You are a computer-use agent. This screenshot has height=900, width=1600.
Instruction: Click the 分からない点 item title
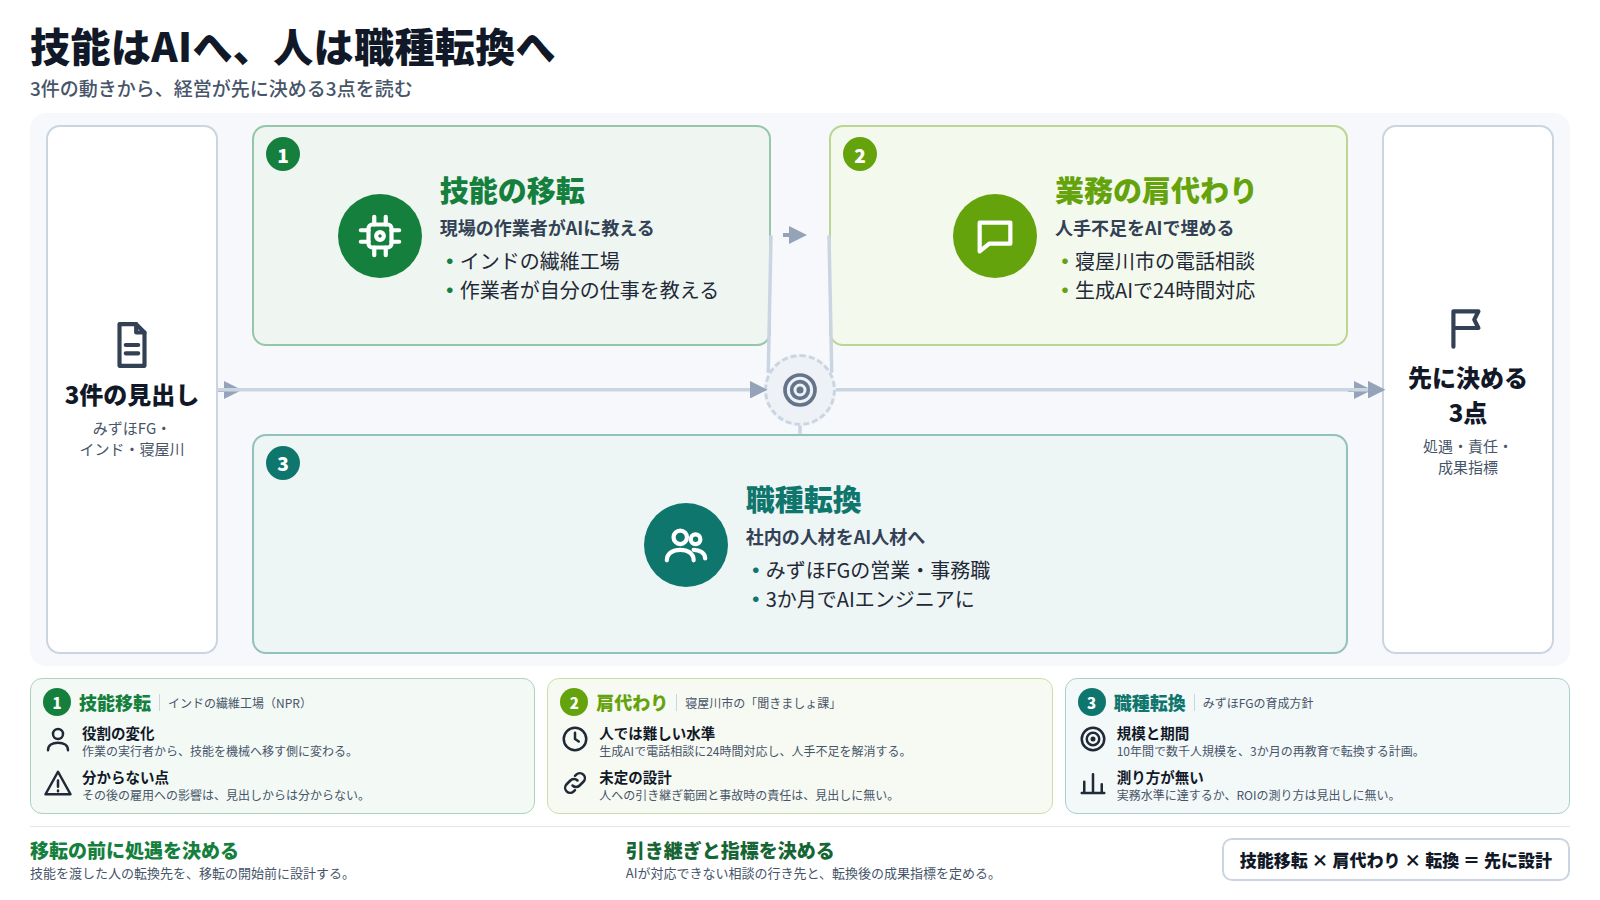pos(125,777)
